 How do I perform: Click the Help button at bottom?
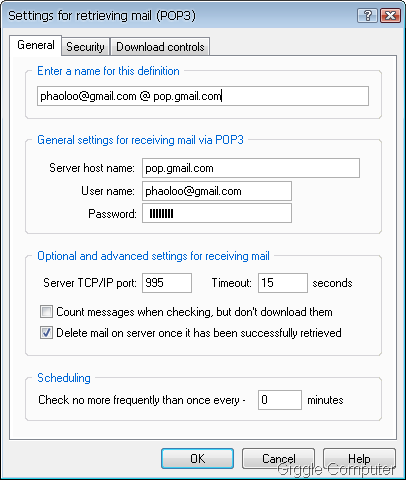(x=359, y=459)
